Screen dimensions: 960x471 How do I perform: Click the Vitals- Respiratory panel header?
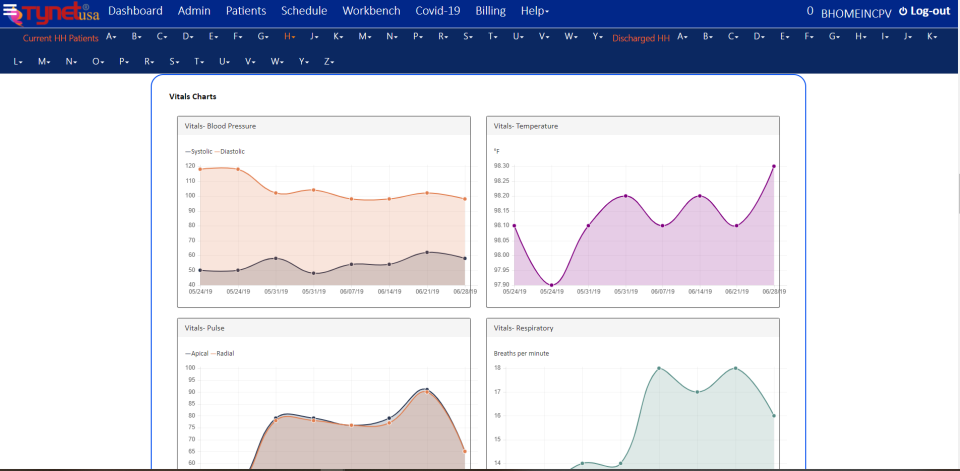(x=632, y=328)
